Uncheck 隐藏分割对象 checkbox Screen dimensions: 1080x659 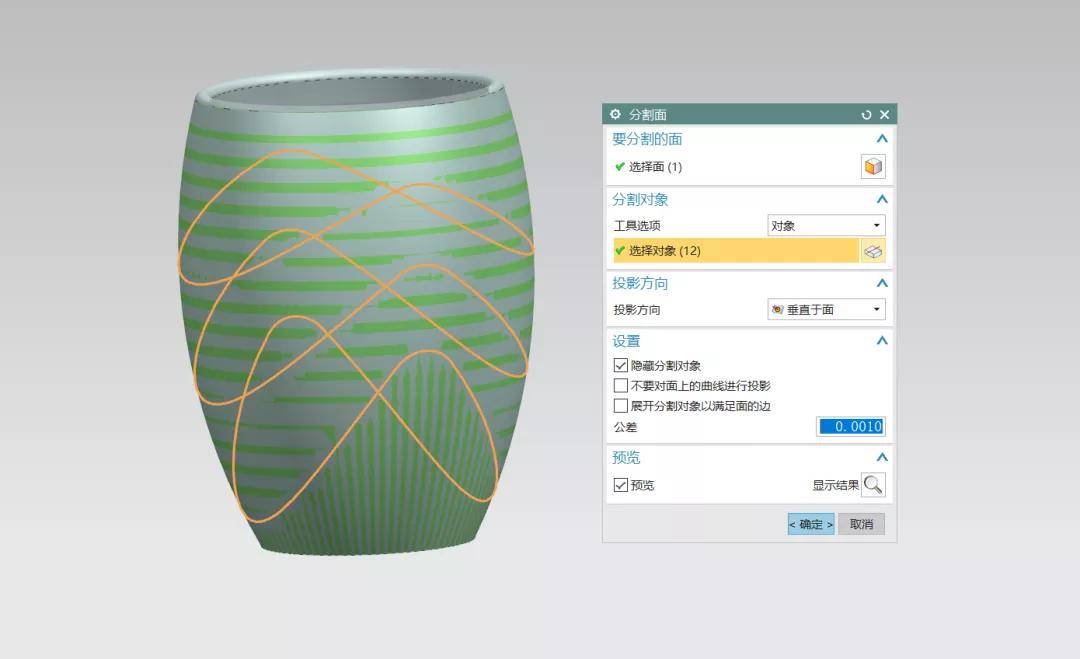pos(620,366)
